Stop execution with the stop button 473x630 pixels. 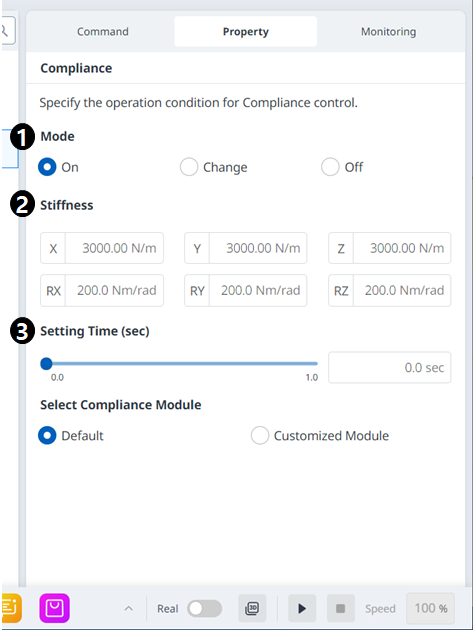(x=340, y=608)
